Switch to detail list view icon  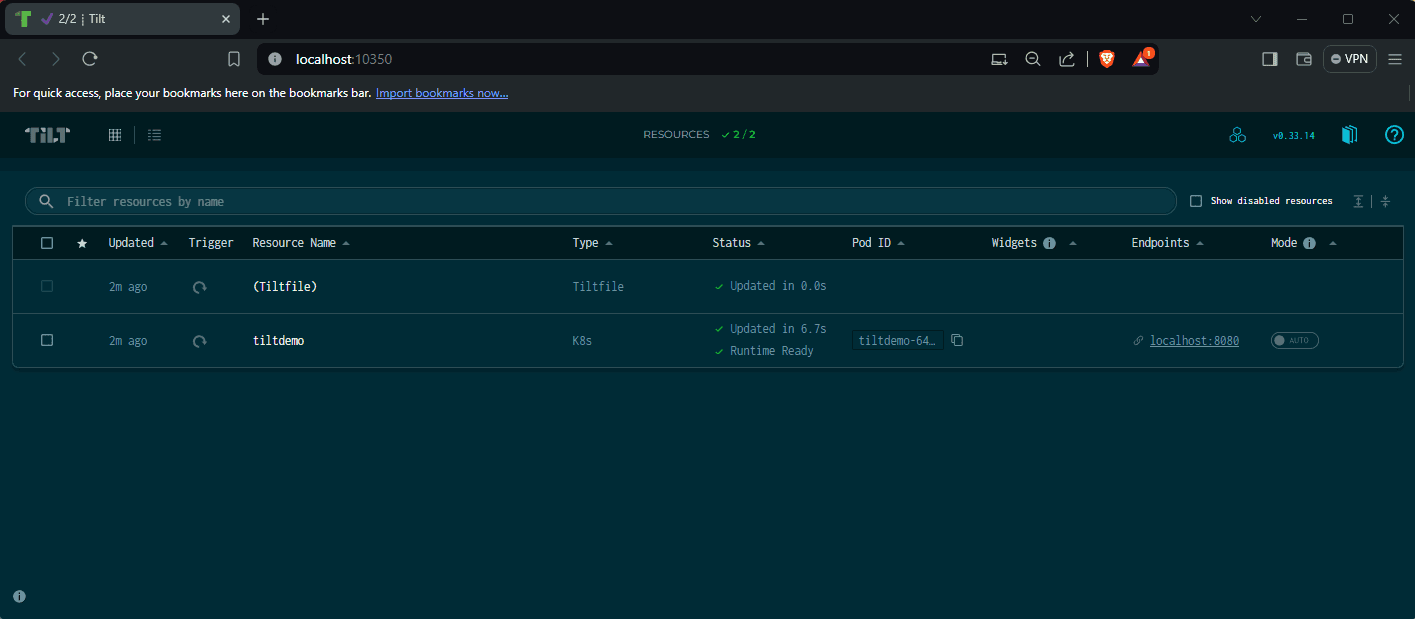coord(154,135)
